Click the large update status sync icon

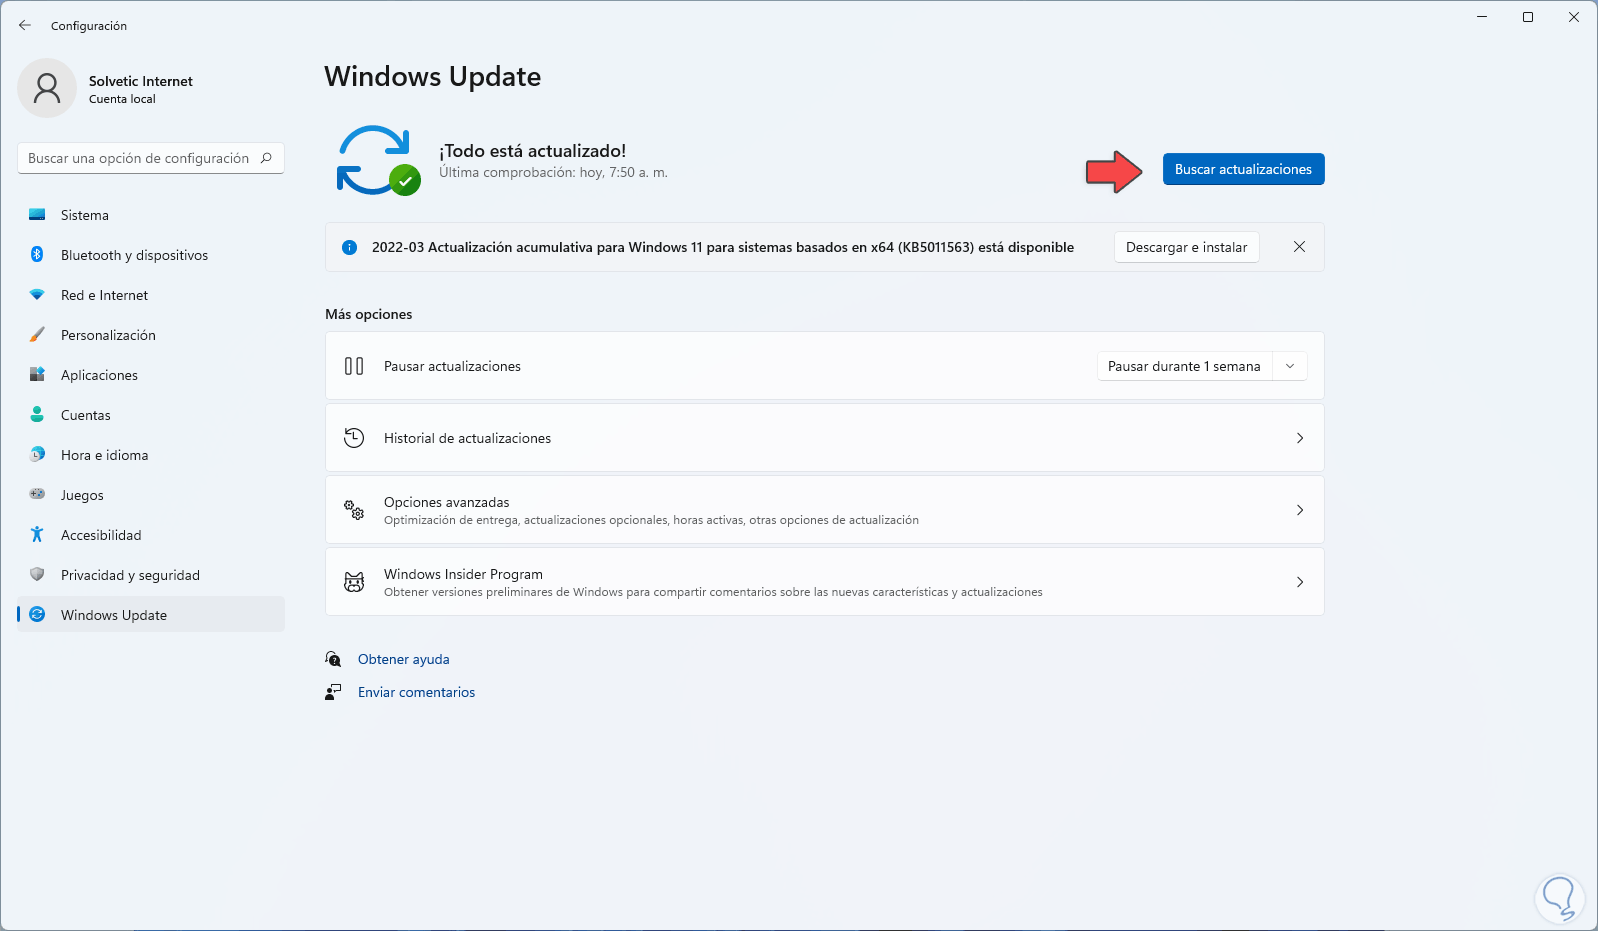(x=378, y=160)
